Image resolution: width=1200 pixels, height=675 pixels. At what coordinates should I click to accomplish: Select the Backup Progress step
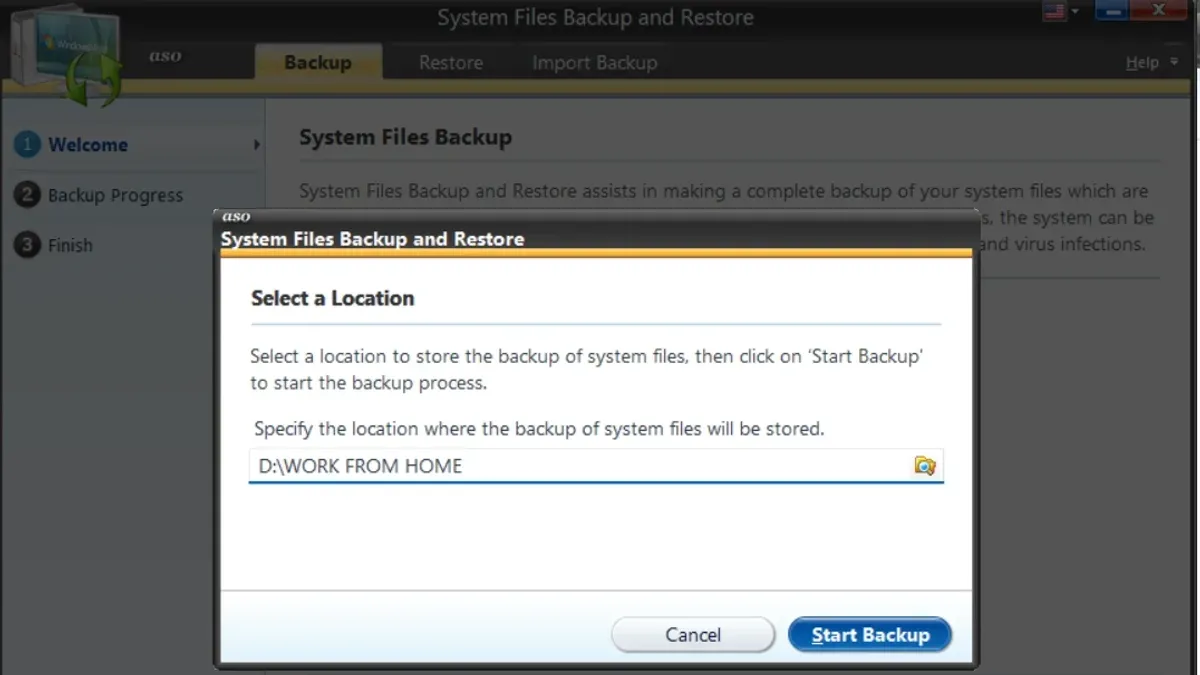point(115,195)
